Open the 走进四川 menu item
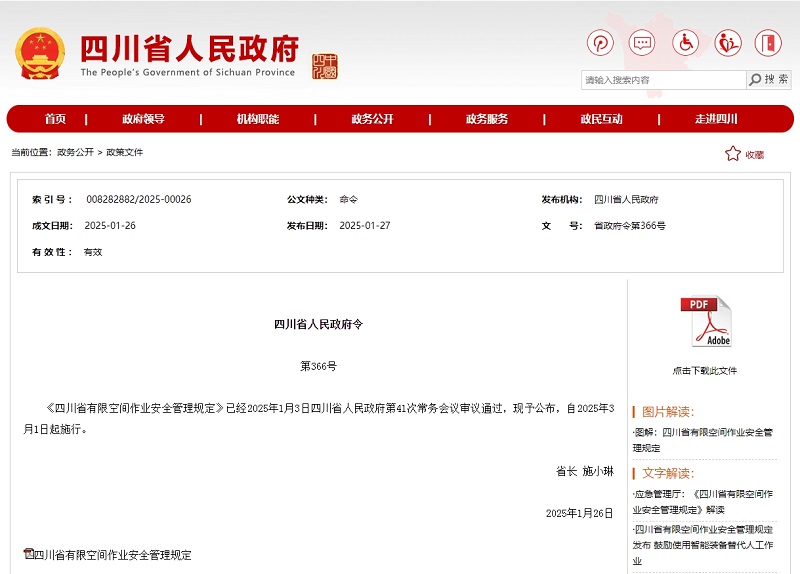Screen dimensions: 800x574 pos(716,119)
